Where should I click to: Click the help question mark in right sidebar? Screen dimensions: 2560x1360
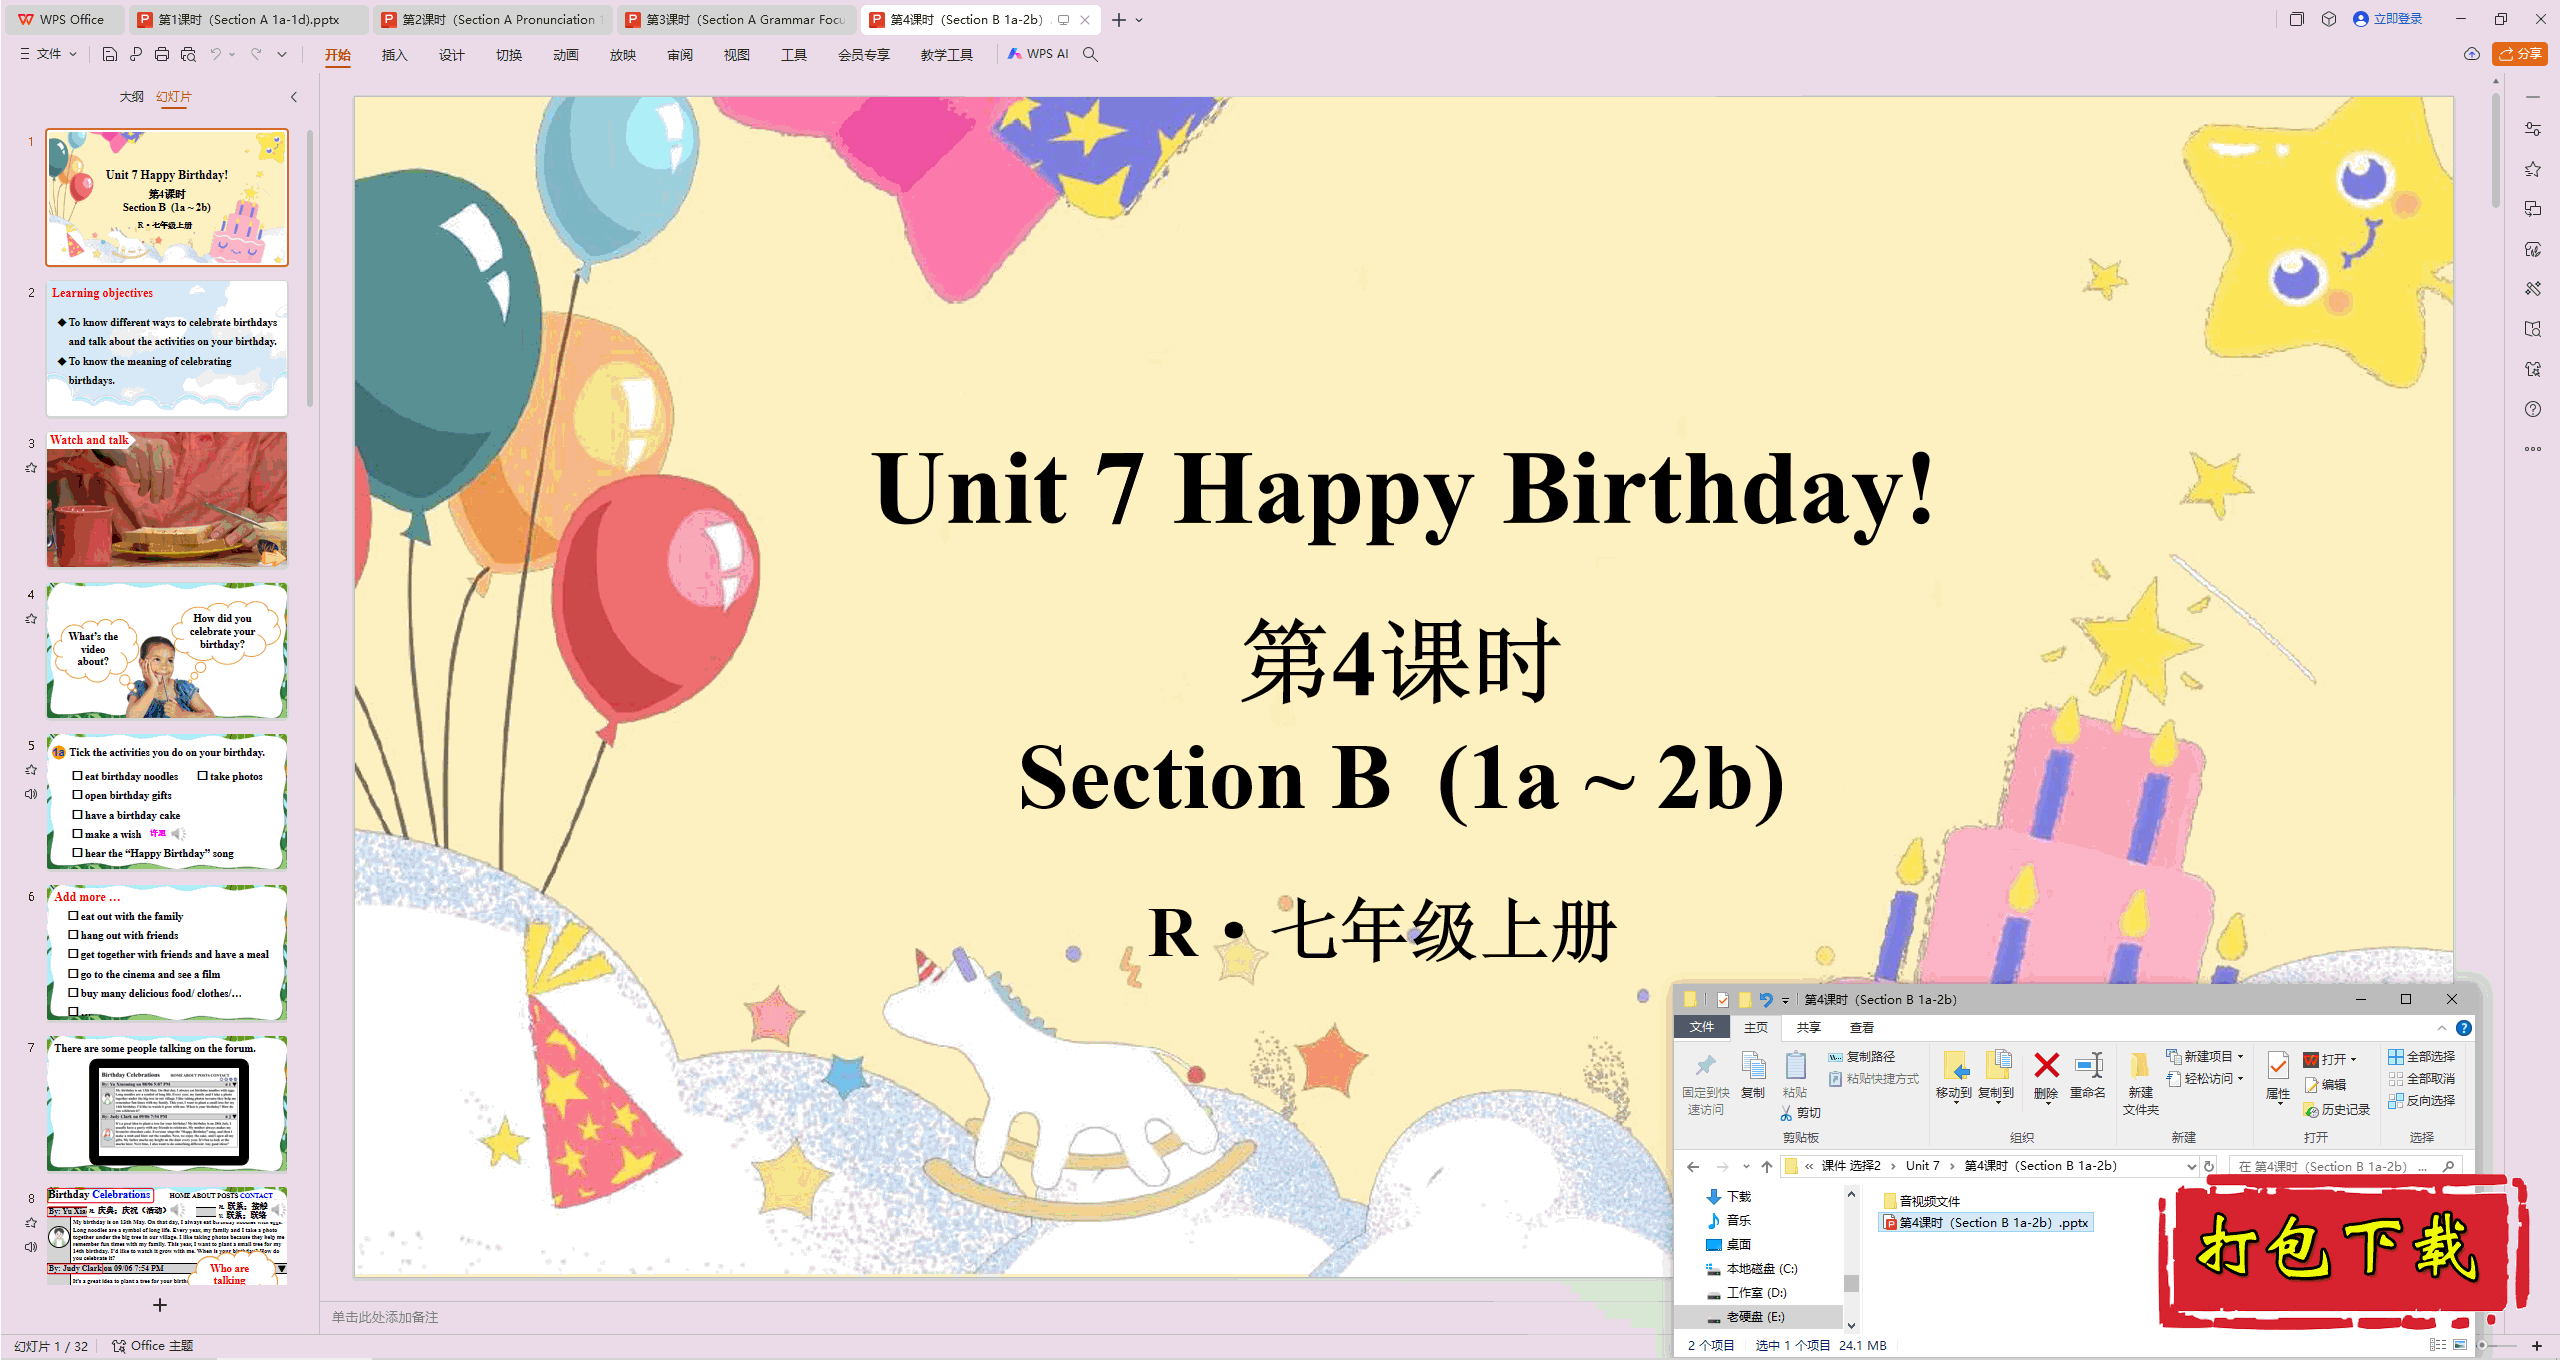point(2532,409)
